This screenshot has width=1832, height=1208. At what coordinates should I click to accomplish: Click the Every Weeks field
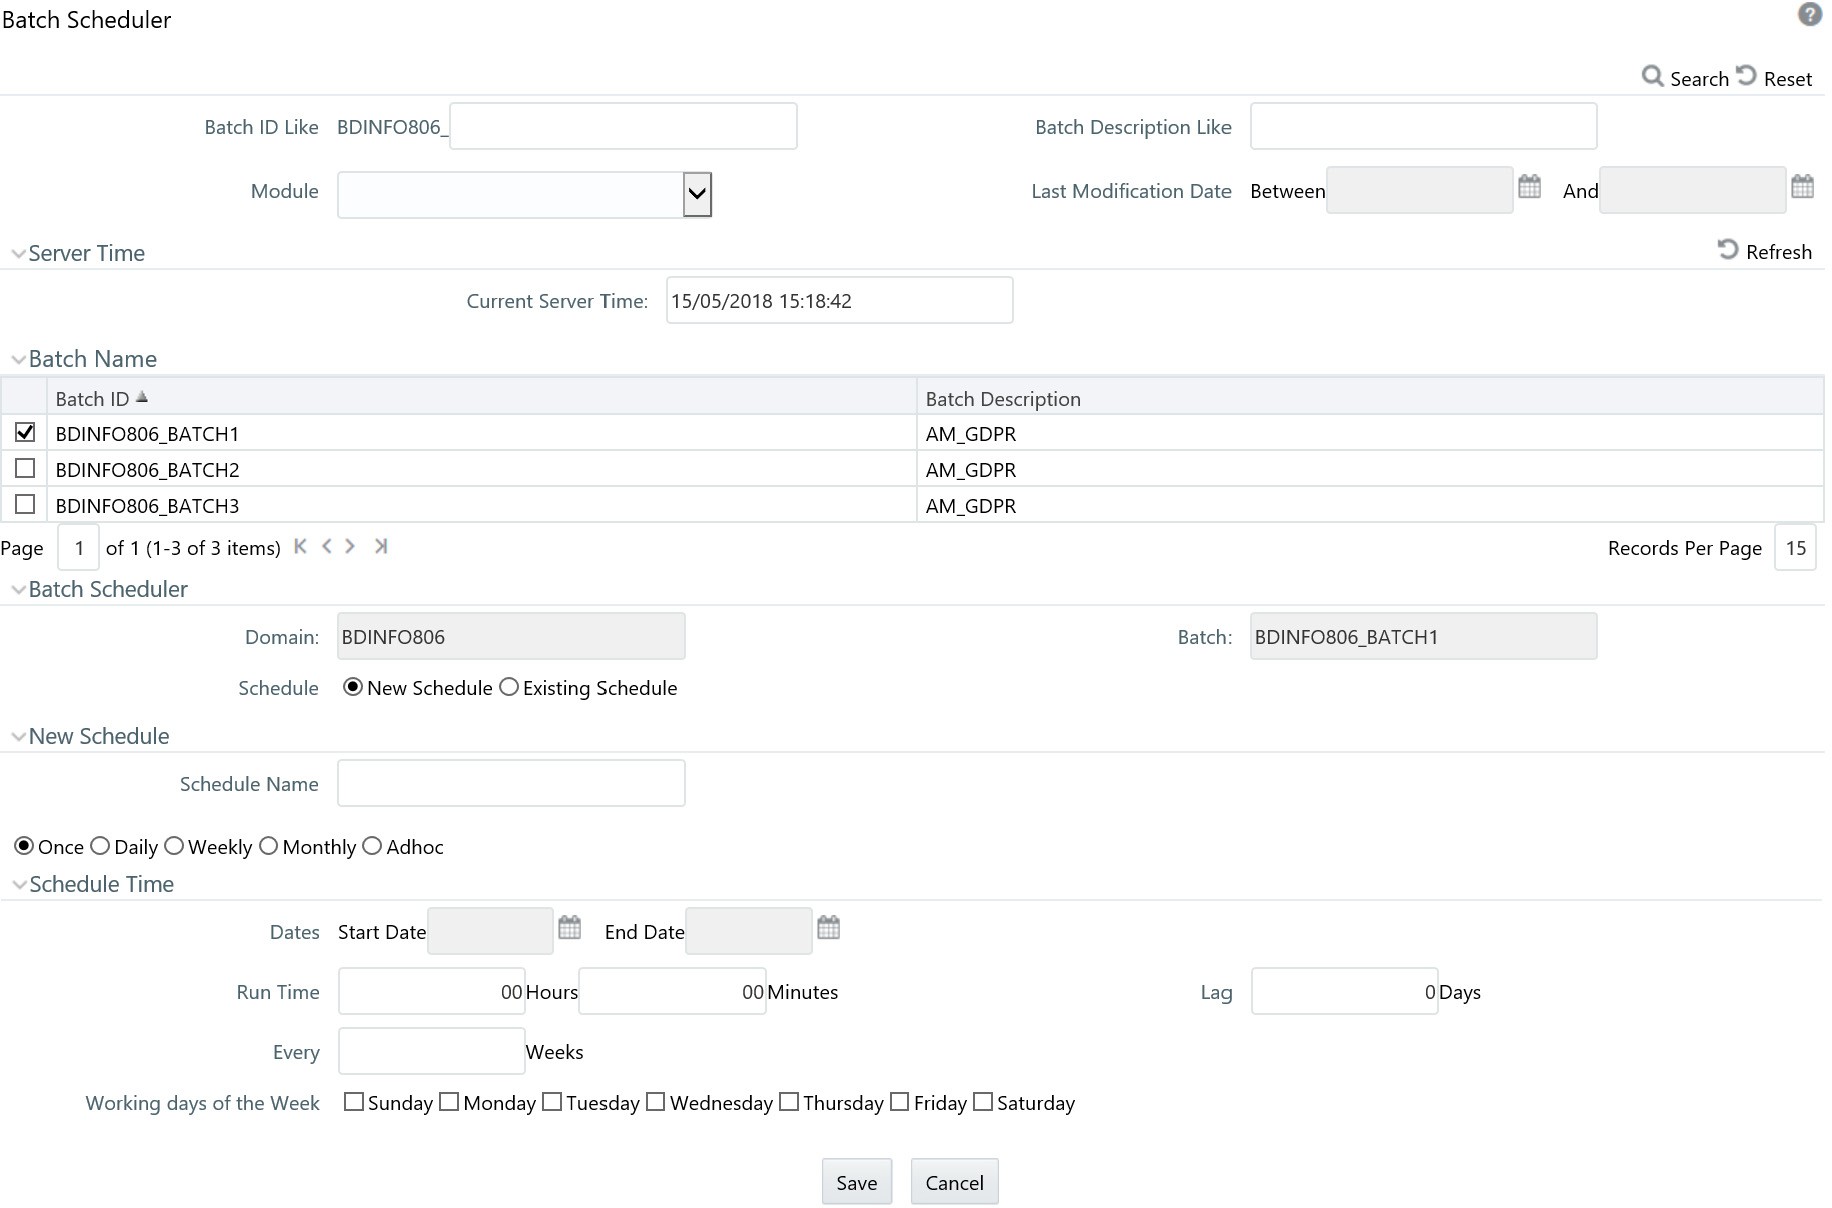click(x=432, y=1051)
